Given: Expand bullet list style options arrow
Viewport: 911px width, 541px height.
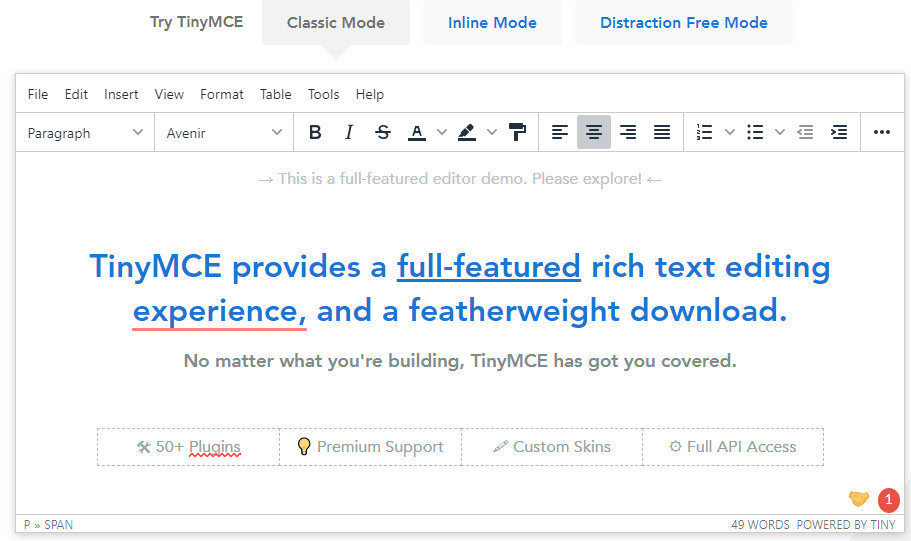Looking at the screenshot, I should pyautogui.click(x=780, y=132).
